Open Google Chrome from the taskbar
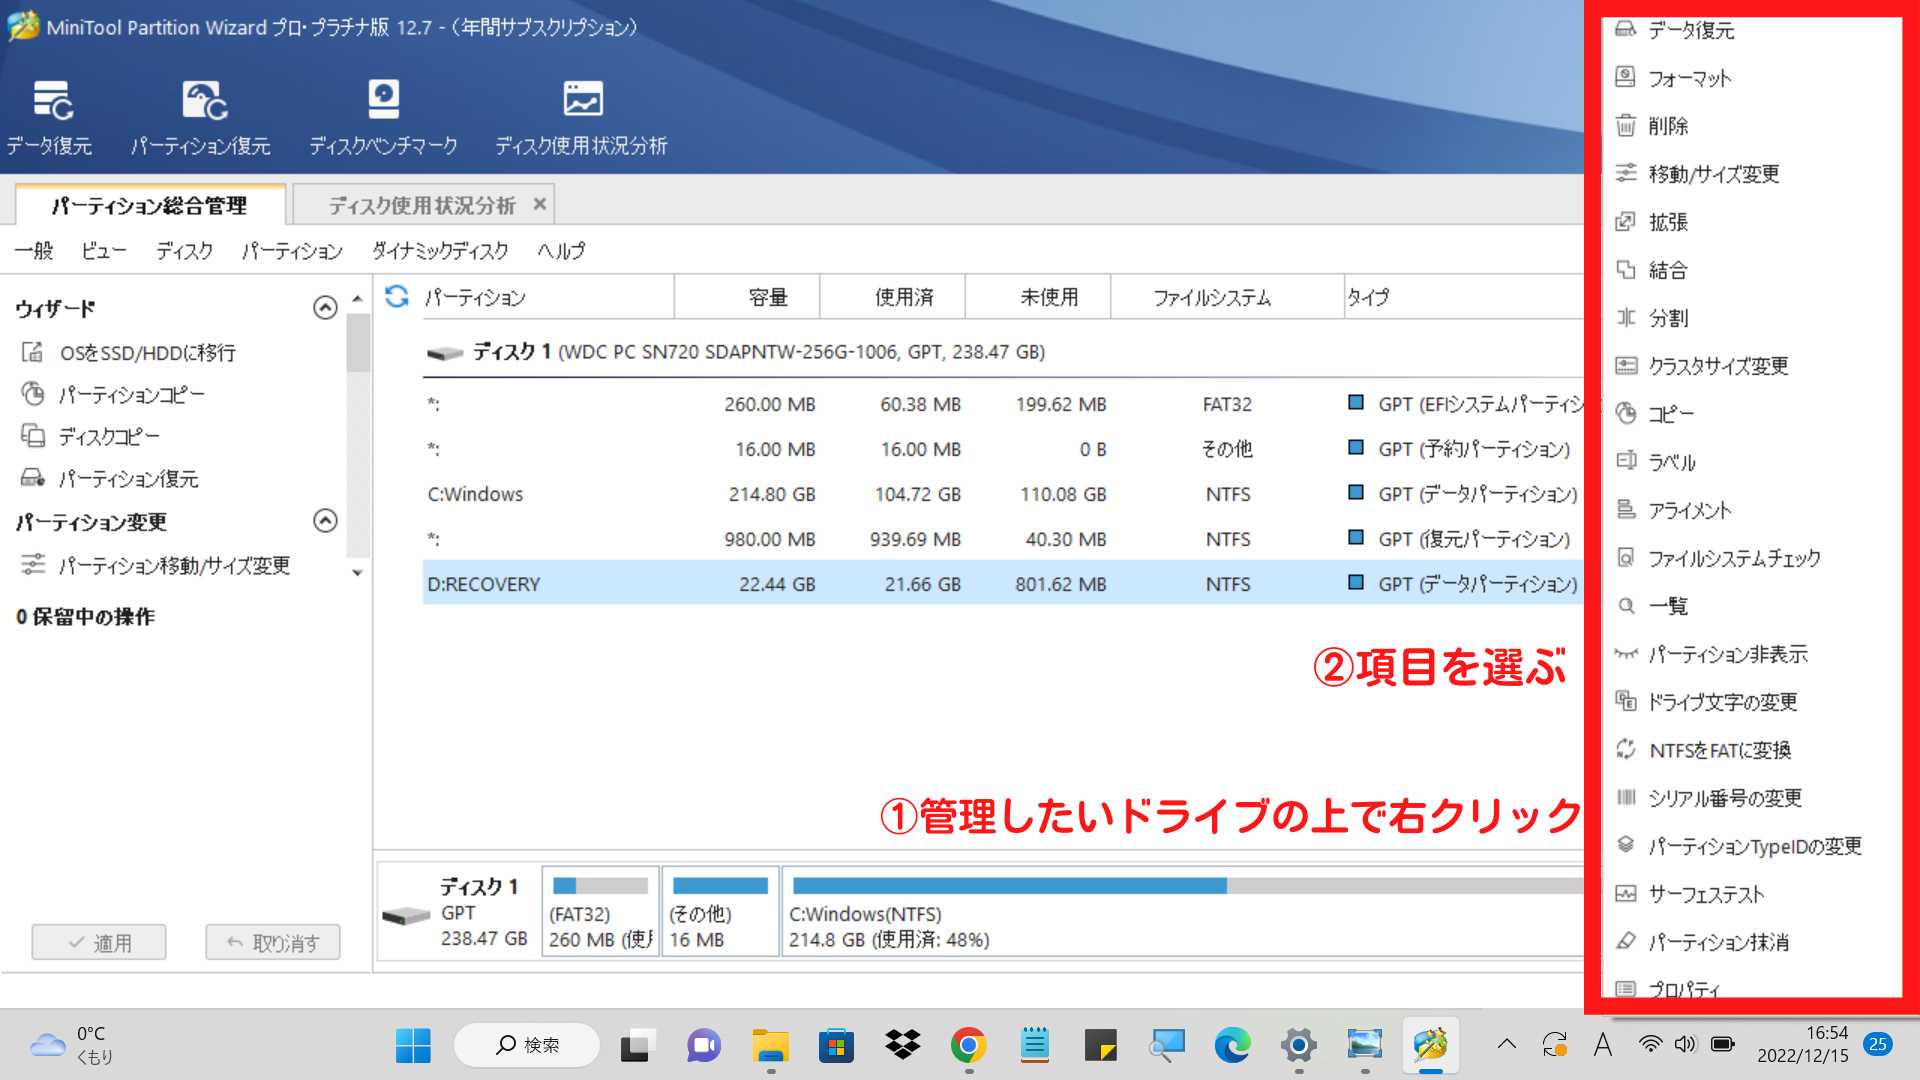Viewport: 1920px width, 1080px height. [968, 1045]
